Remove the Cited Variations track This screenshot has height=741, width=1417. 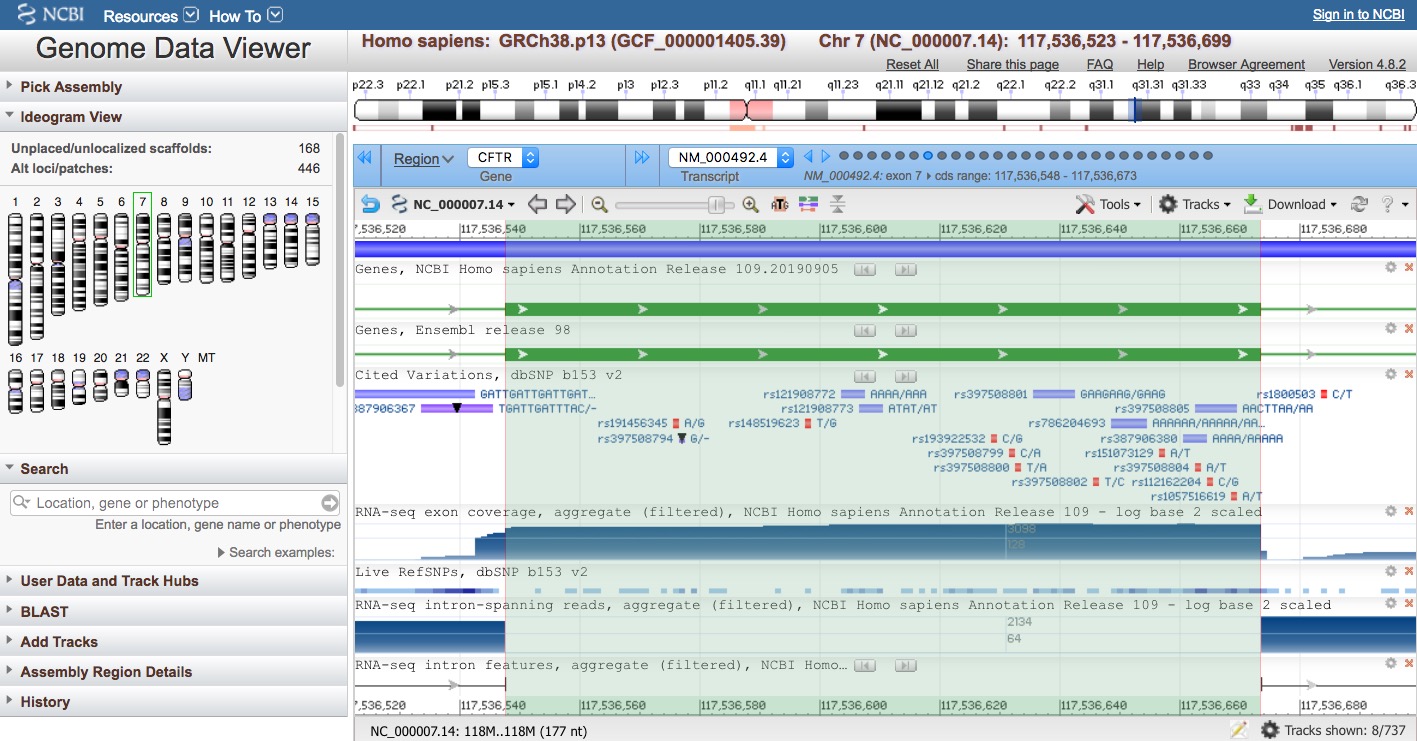[x=1409, y=374]
